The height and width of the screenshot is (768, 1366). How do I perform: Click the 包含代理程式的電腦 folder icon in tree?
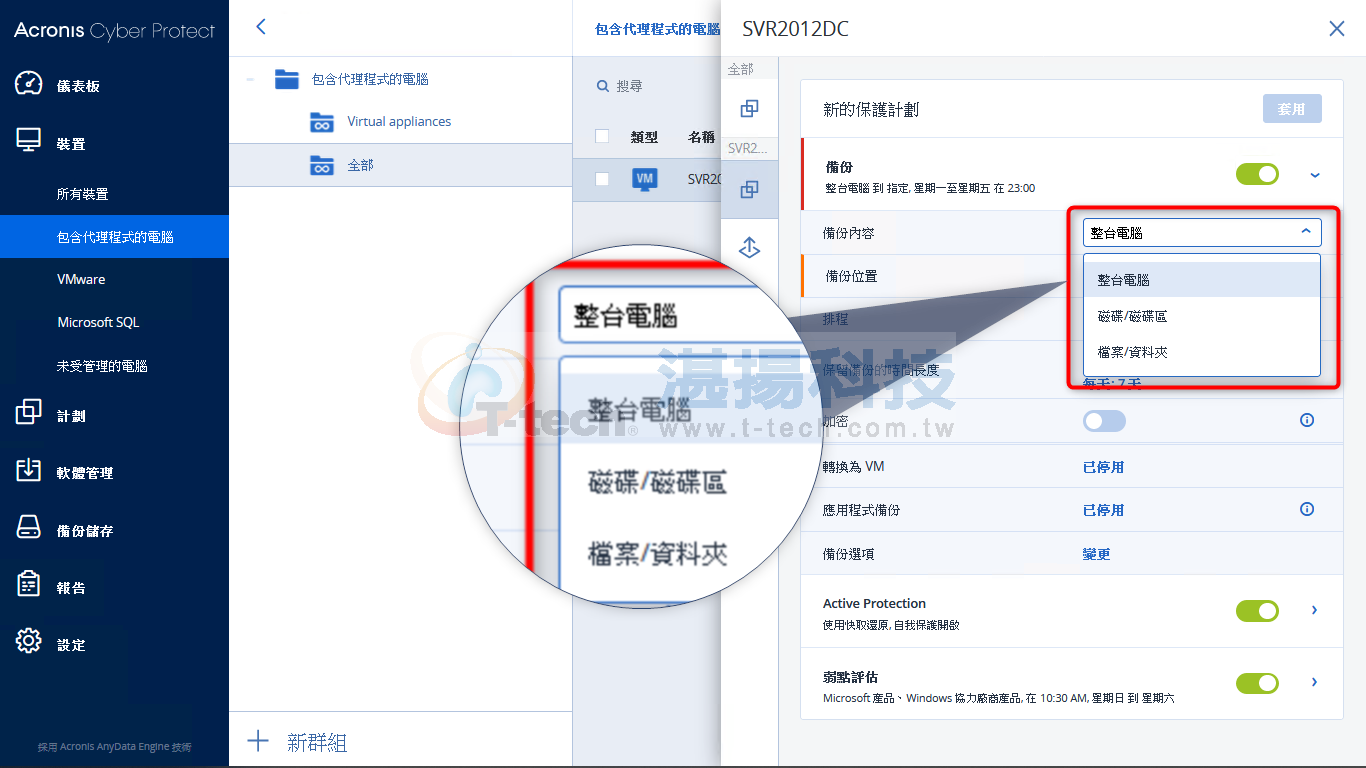pyautogui.click(x=287, y=79)
